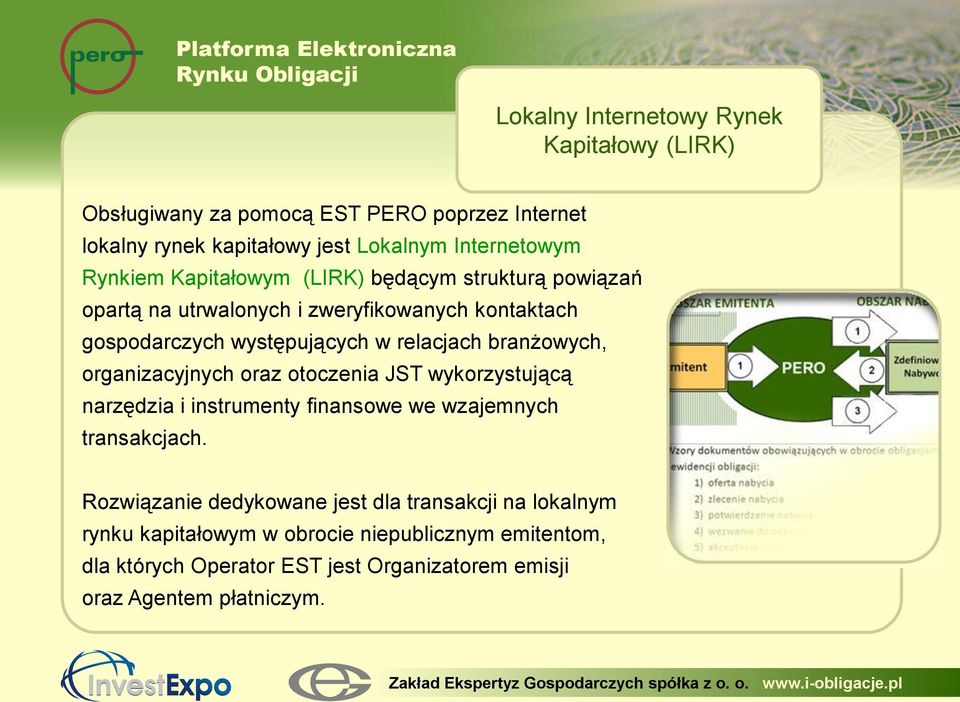Click the green text Rynkiem Kapitałowym (LIRK)
Image resolution: width=960 pixels, height=702 pixels.
pos(223,278)
